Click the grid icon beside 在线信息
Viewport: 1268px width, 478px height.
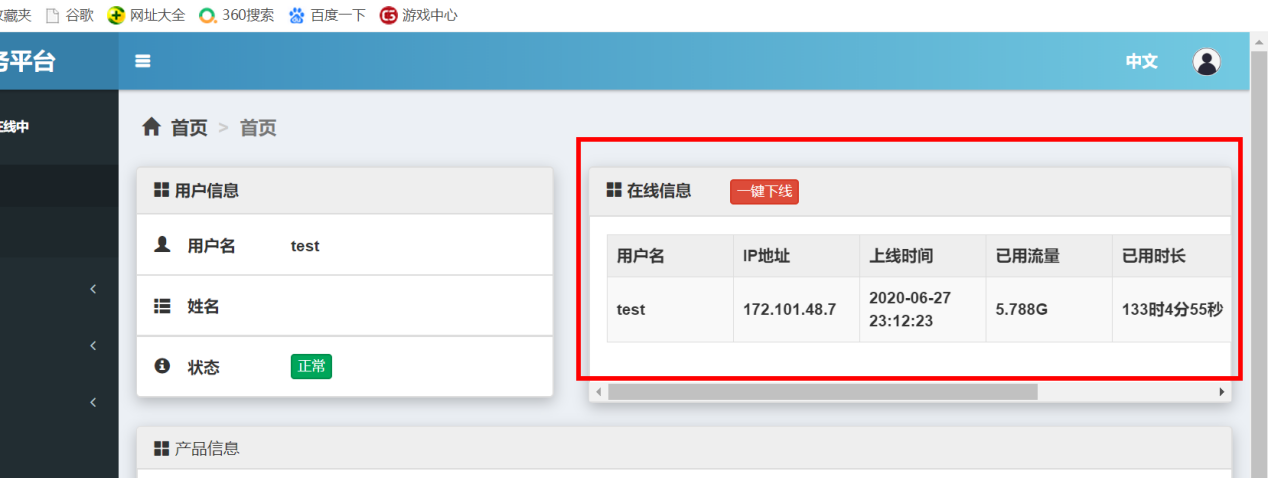pyautogui.click(x=614, y=190)
